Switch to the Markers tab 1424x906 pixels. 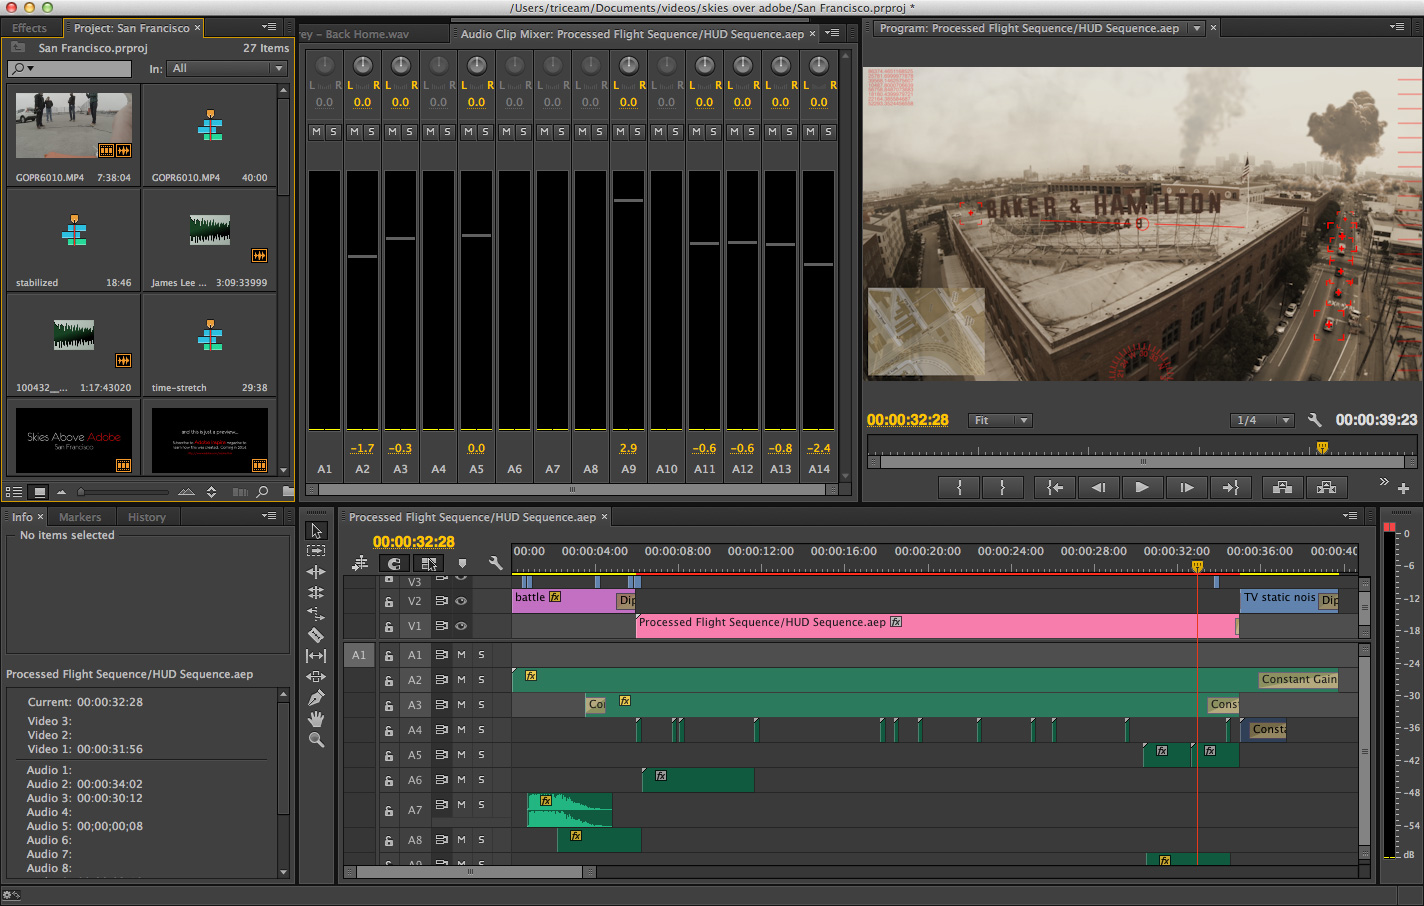pyautogui.click(x=80, y=517)
